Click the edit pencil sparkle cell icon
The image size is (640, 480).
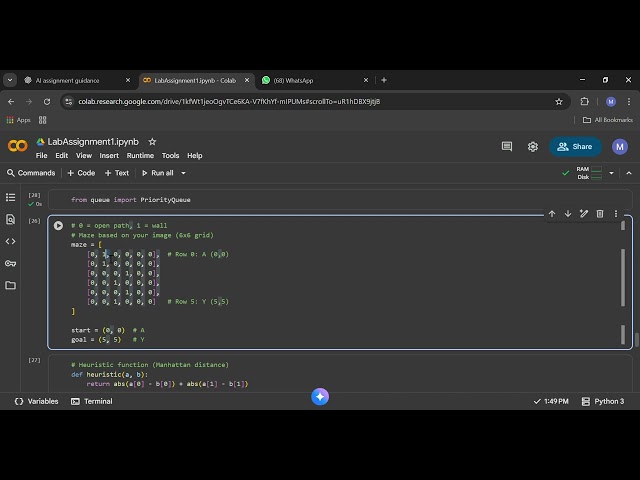584,213
